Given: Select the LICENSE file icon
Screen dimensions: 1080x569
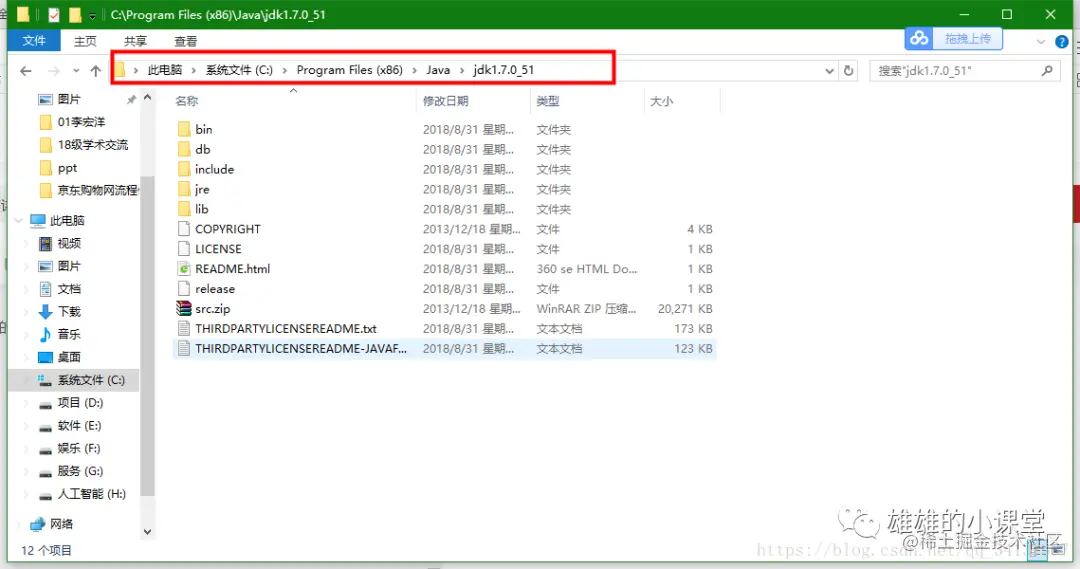Looking at the screenshot, I should click(x=184, y=249).
